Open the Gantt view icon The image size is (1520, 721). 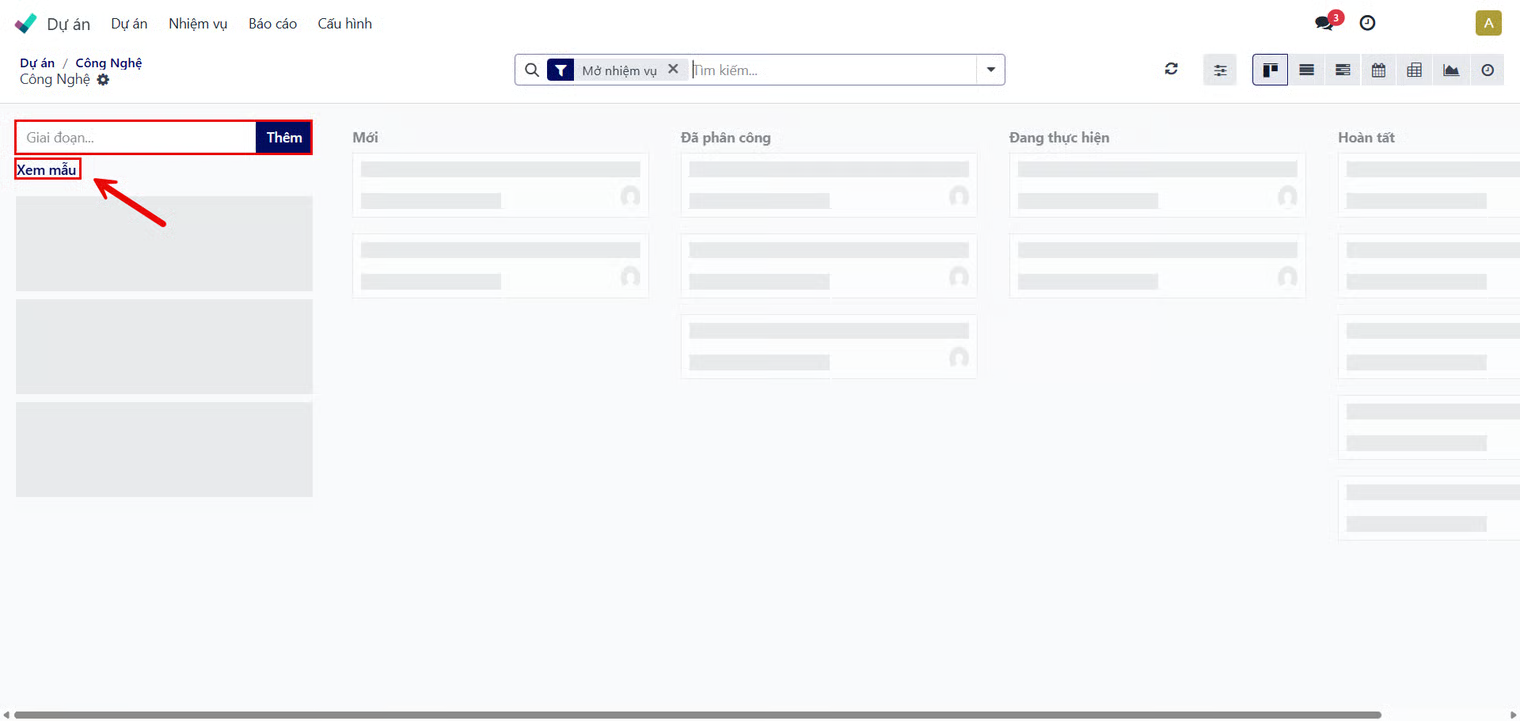pos(1342,70)
